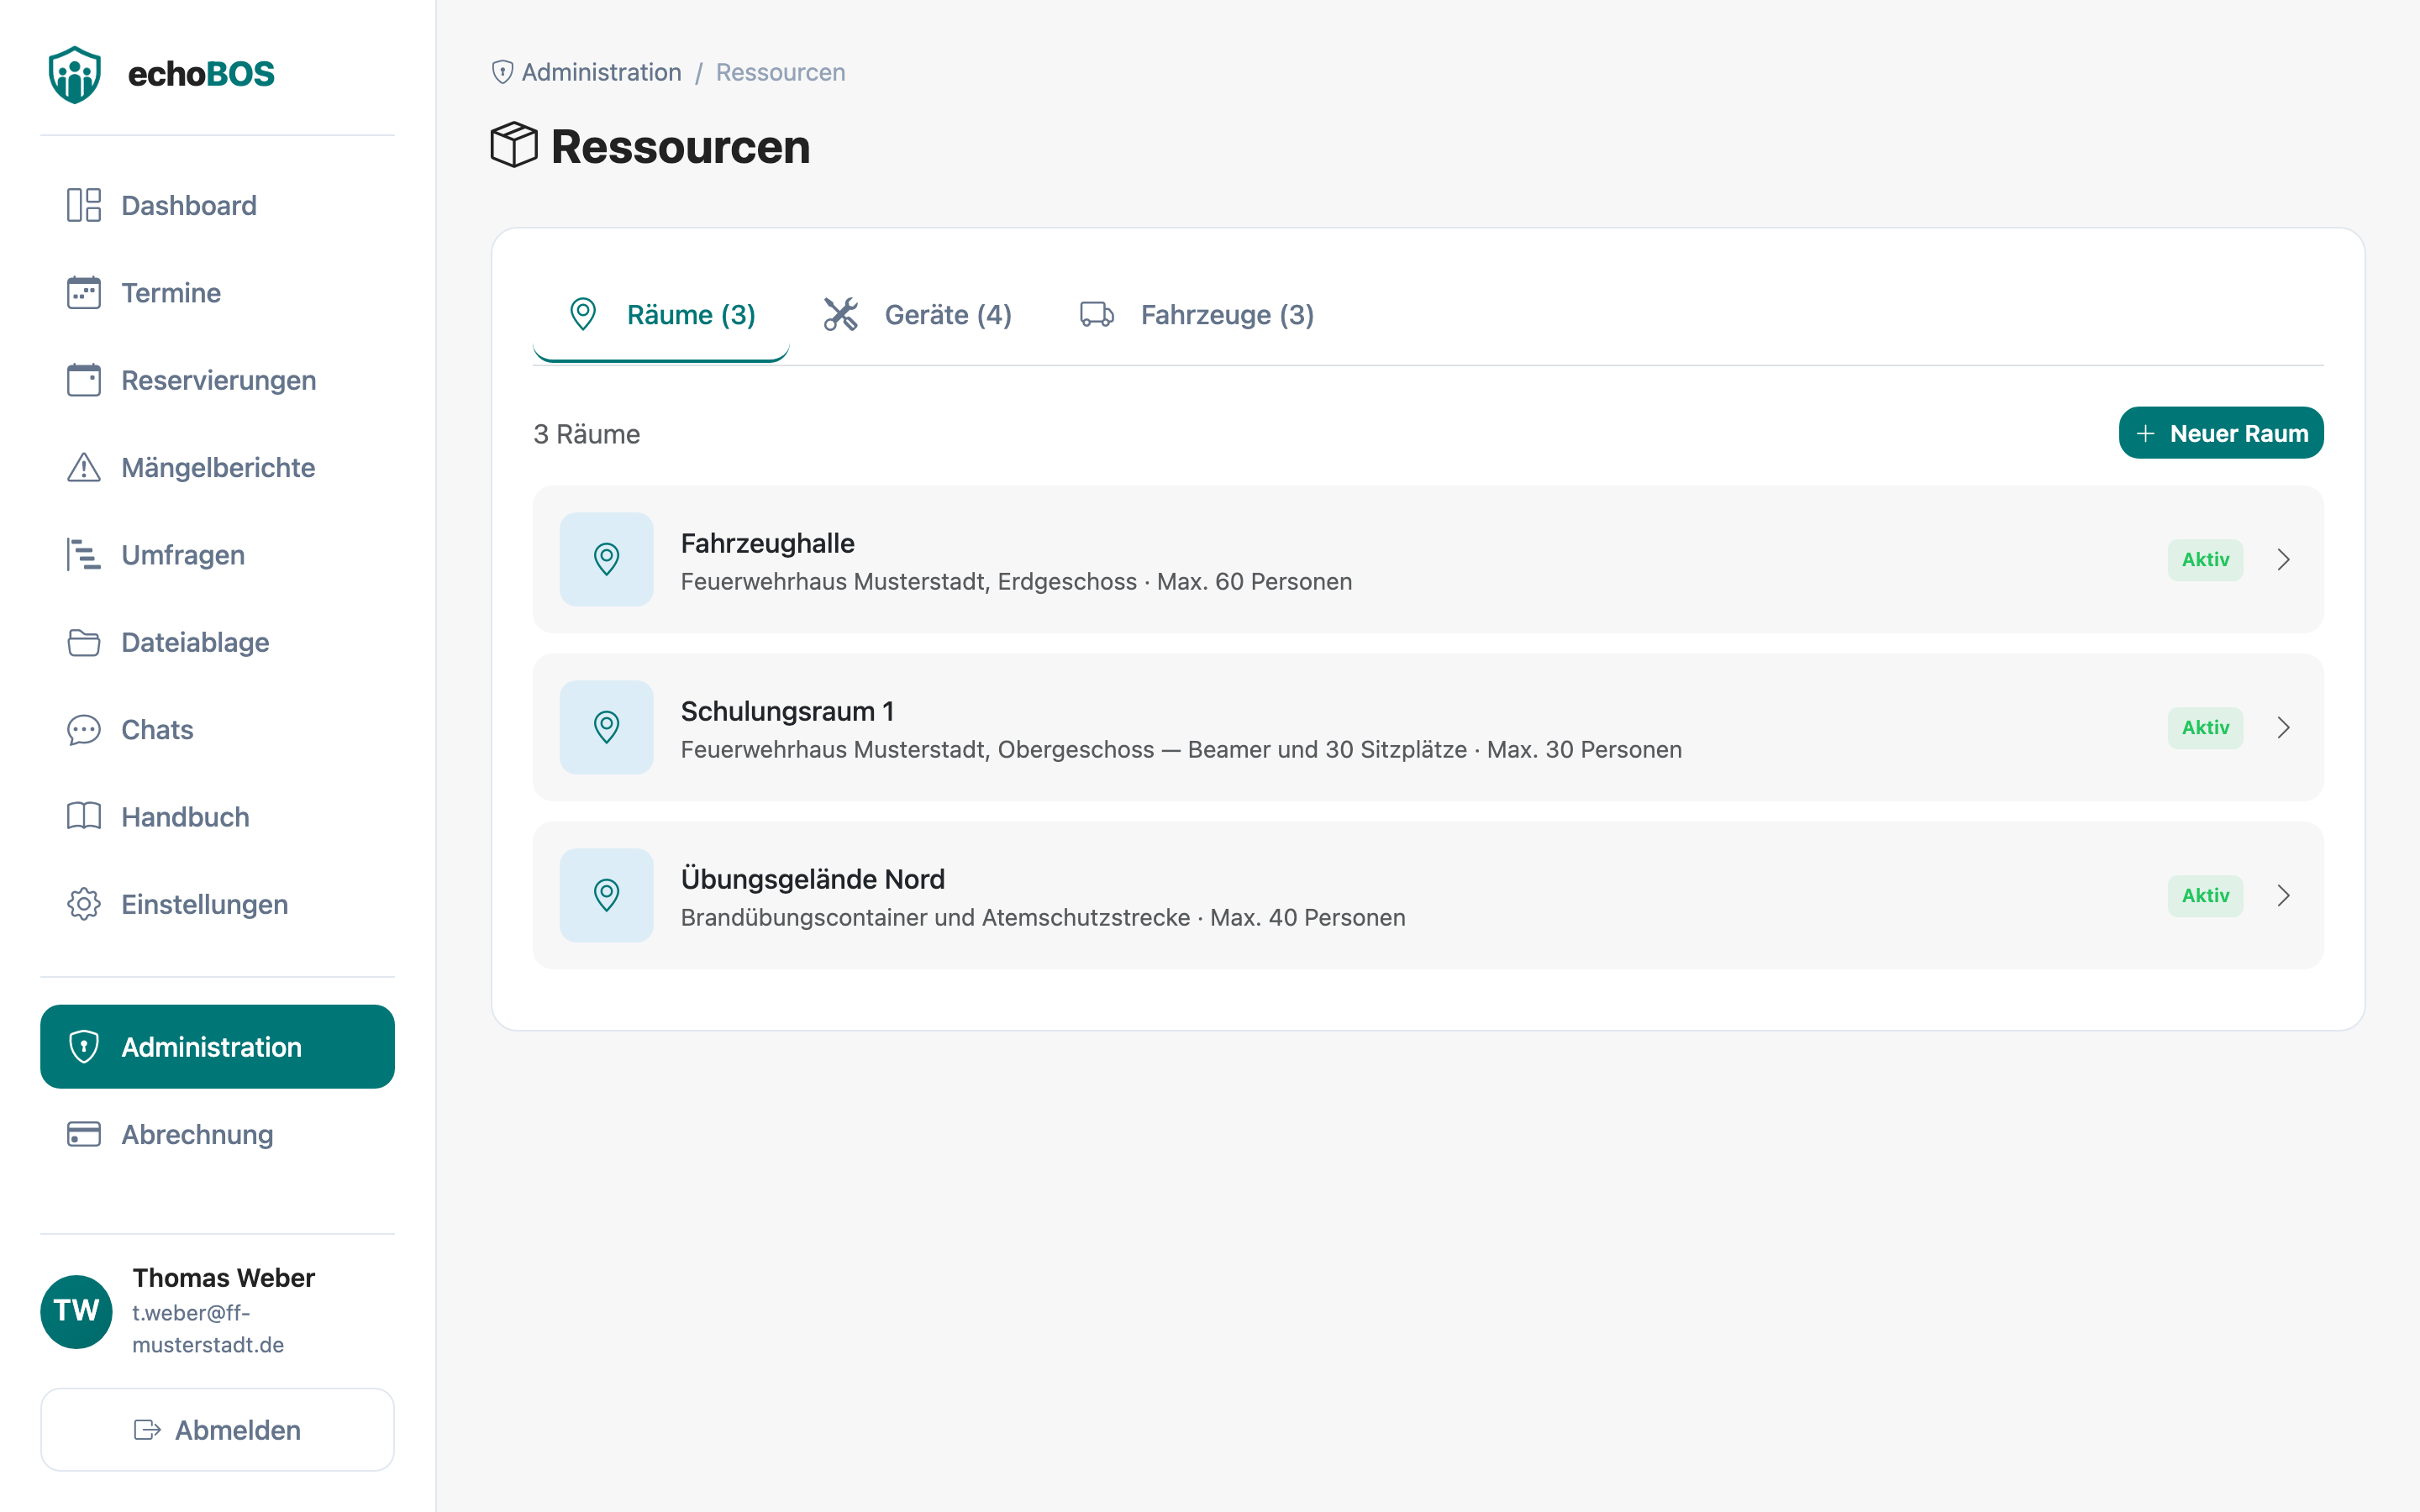
Task: Click the Abmelden logout arrow icon
Action: coord(147,1430)
